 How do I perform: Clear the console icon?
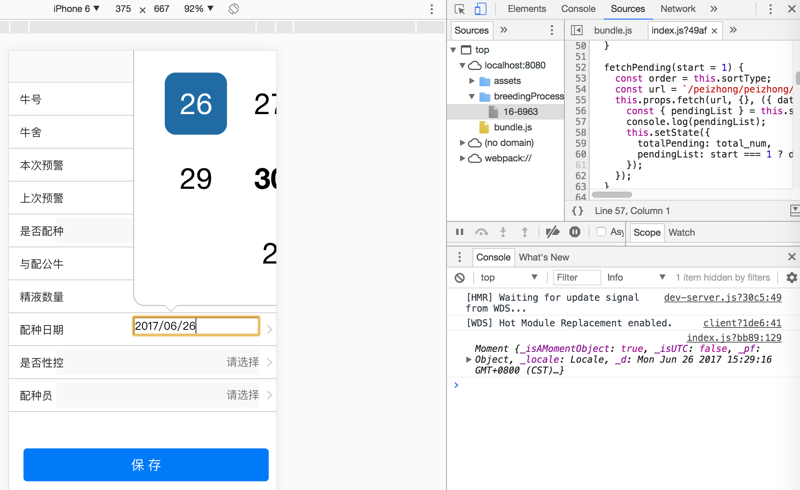tap(460, 278)
